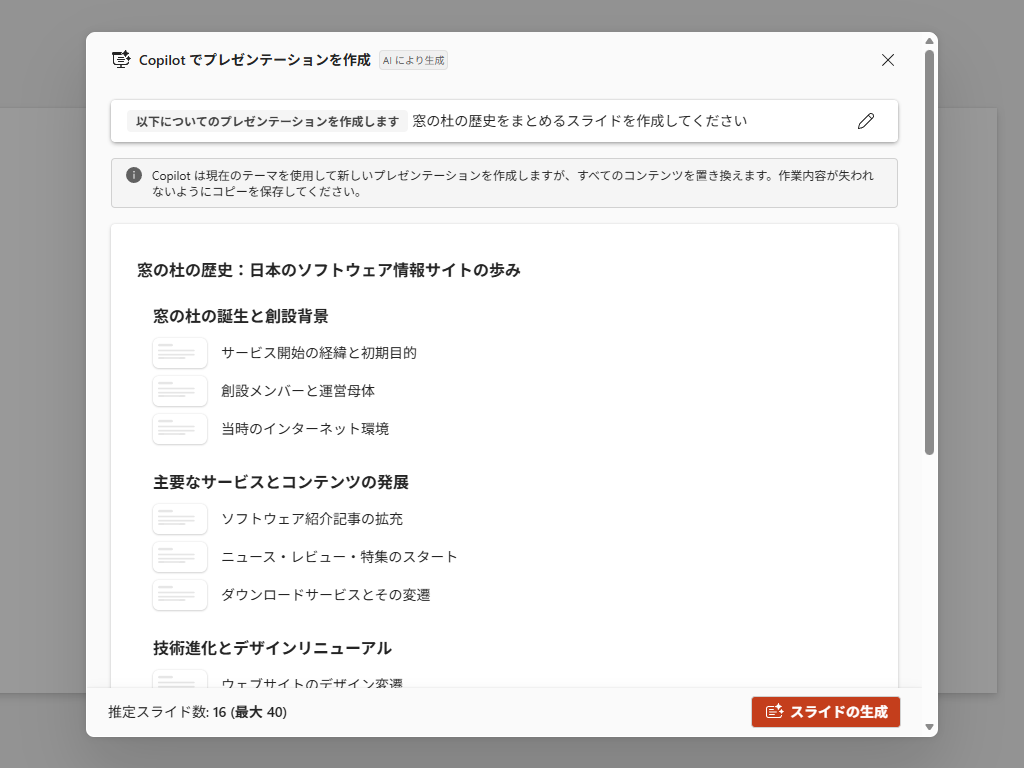This screenshot has height=768, width=1024.
Task: Click the slide card icon beside 当時のインターネット環境
Action: coord(180,429)
